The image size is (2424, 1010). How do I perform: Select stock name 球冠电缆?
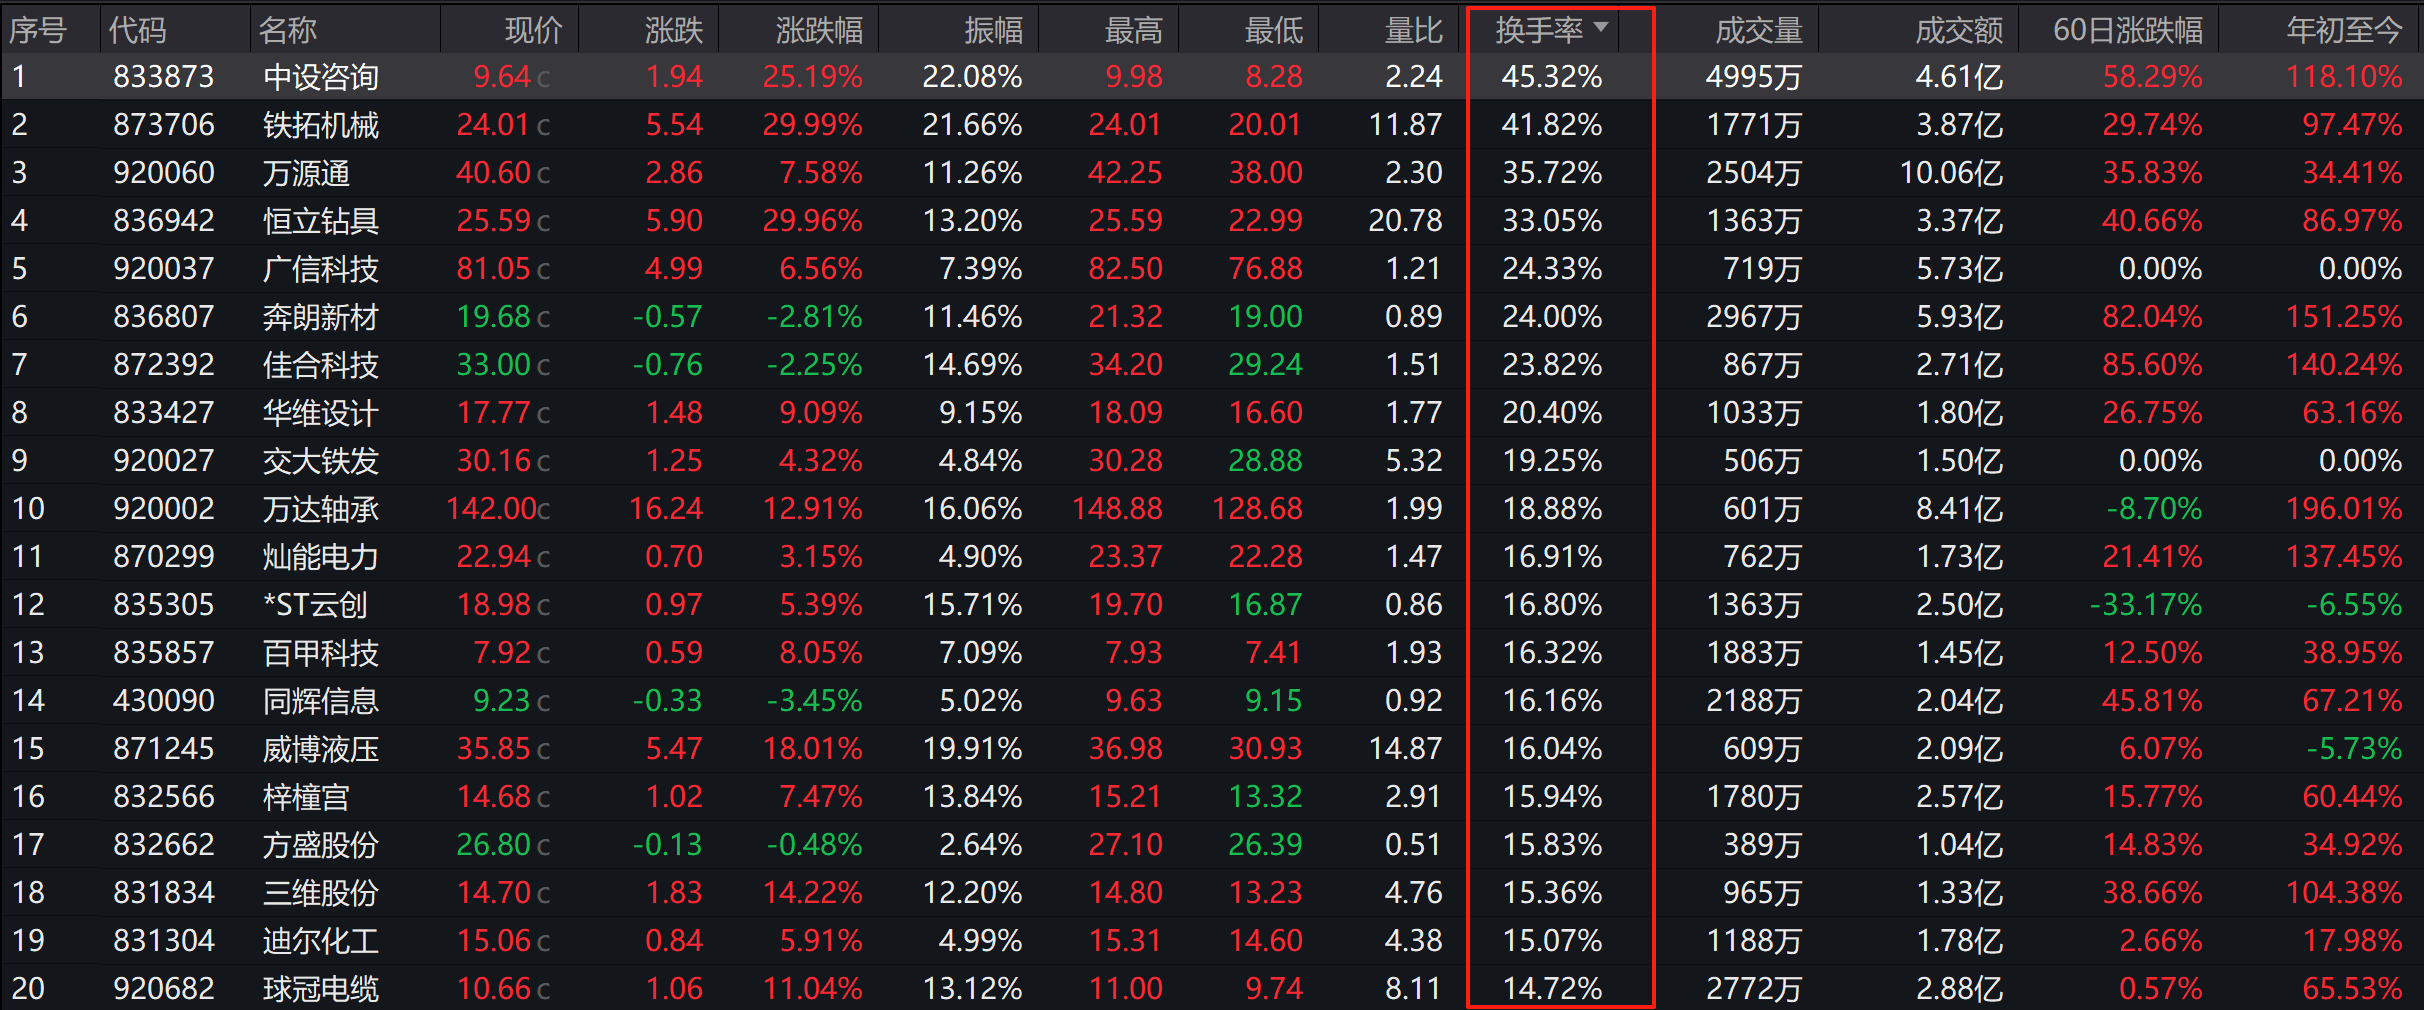tap(321, 989)
